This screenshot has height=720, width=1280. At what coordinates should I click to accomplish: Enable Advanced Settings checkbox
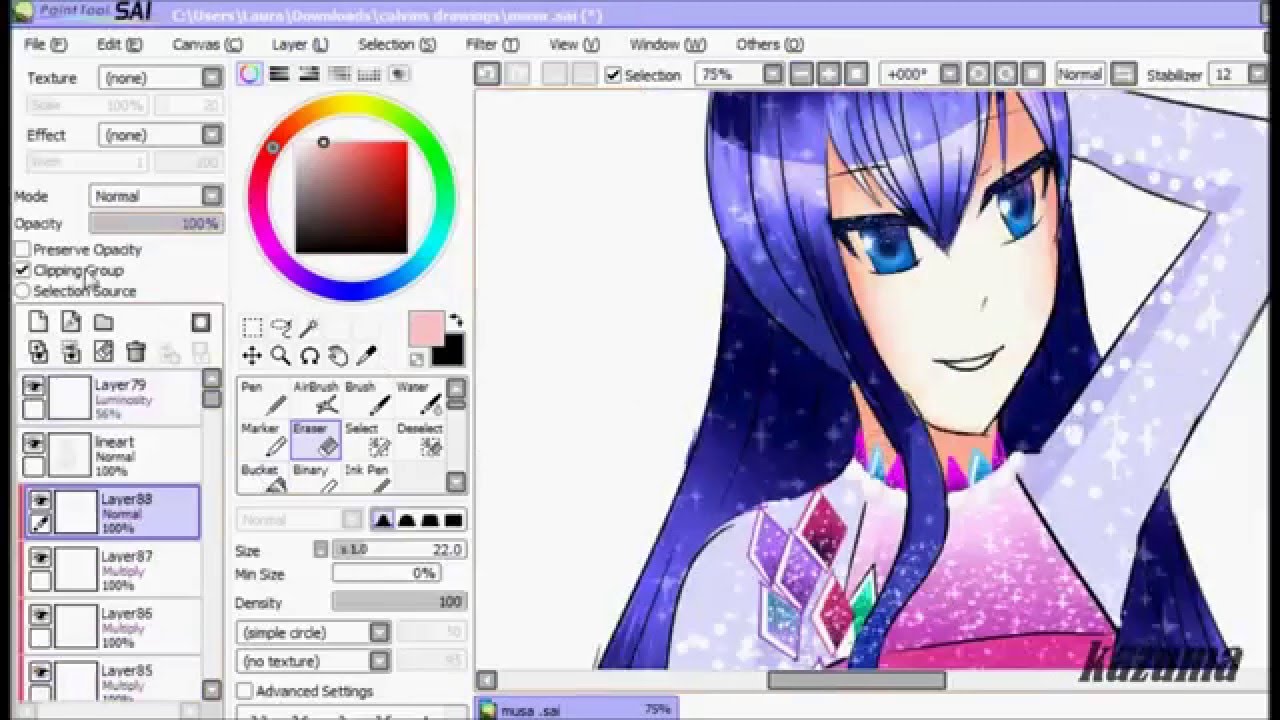coord(244,691)
